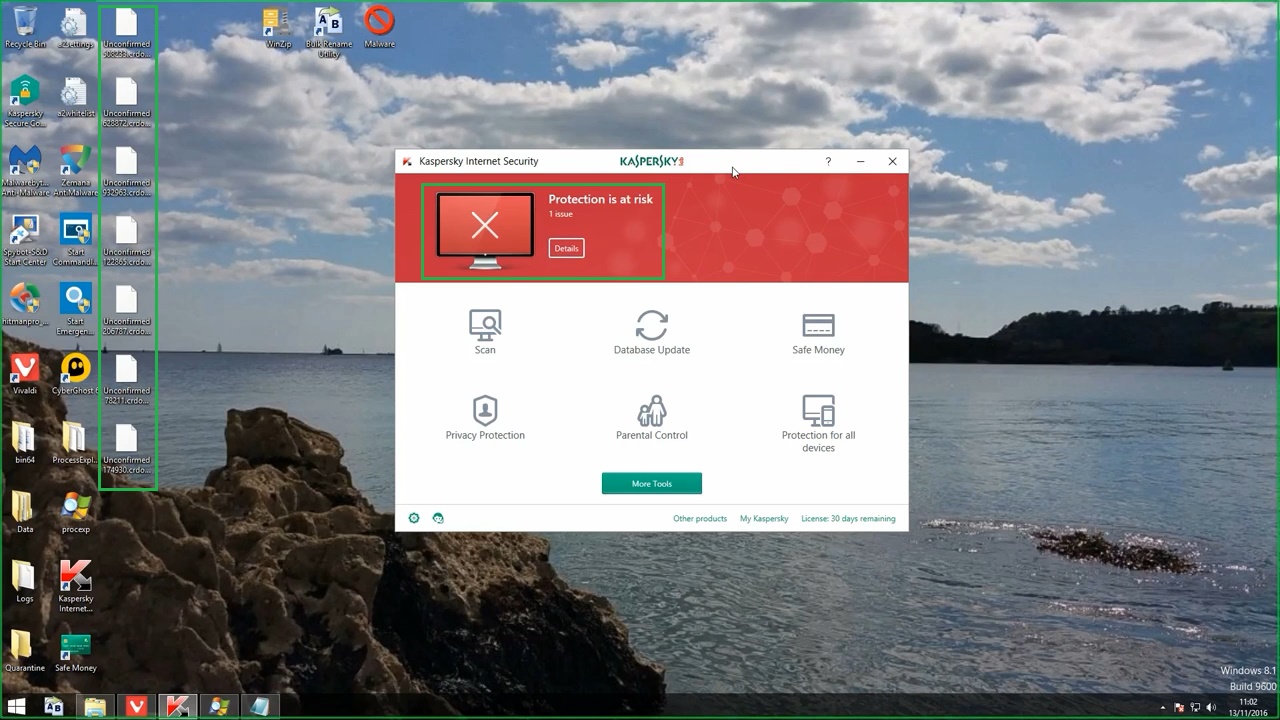Select the CyberGhost desktop shortcut

(x=75, y=374)
